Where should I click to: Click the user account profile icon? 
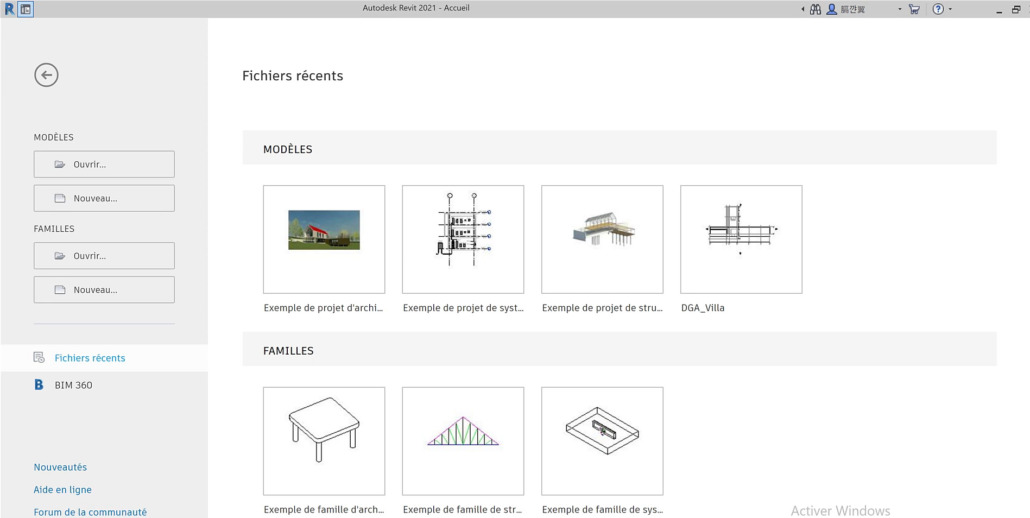pyautogui.click(x=832, y=9)
